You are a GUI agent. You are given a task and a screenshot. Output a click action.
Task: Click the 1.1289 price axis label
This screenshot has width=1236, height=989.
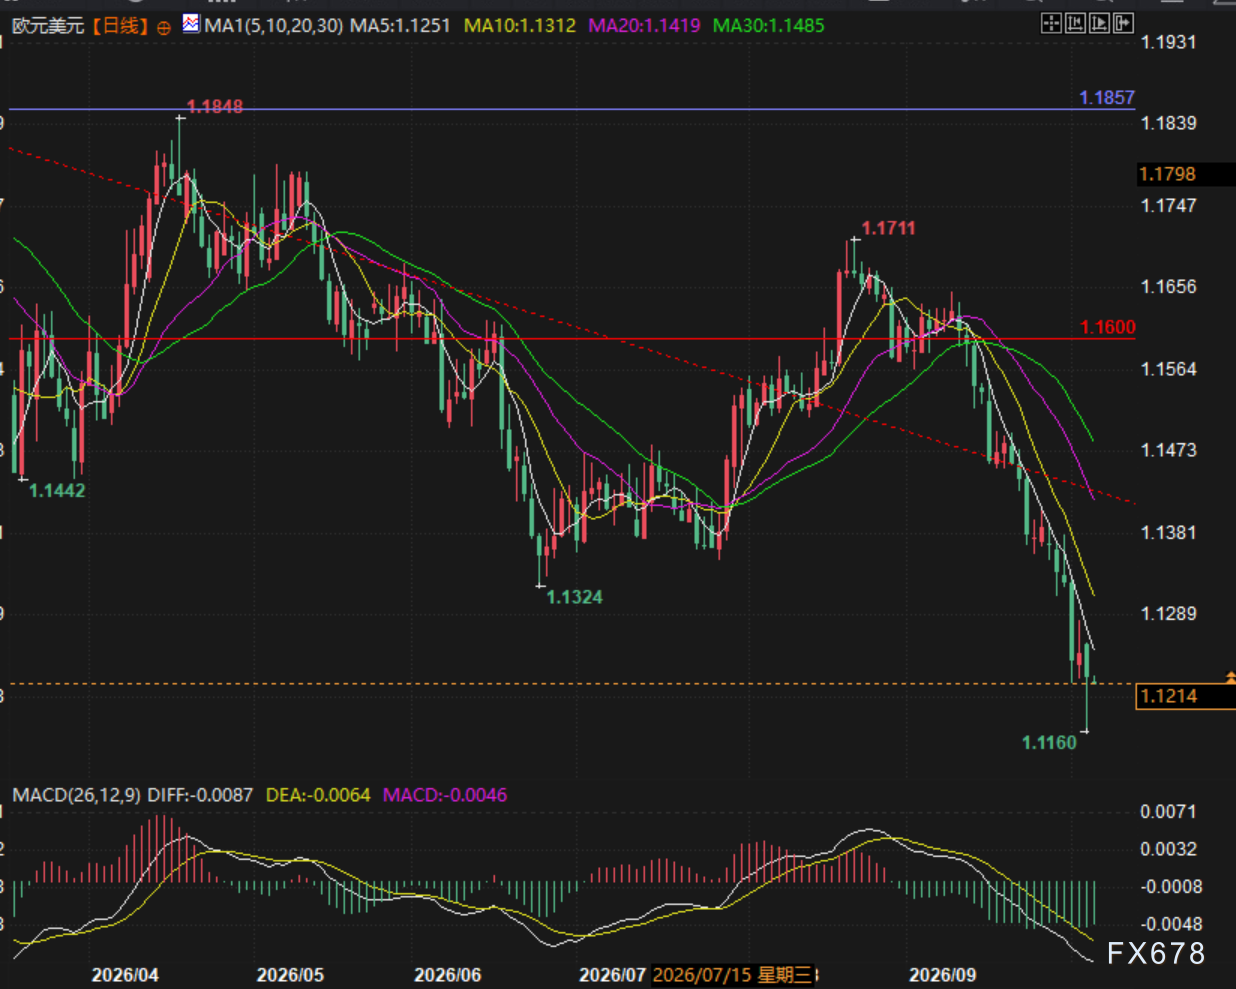click(1168, 613)
